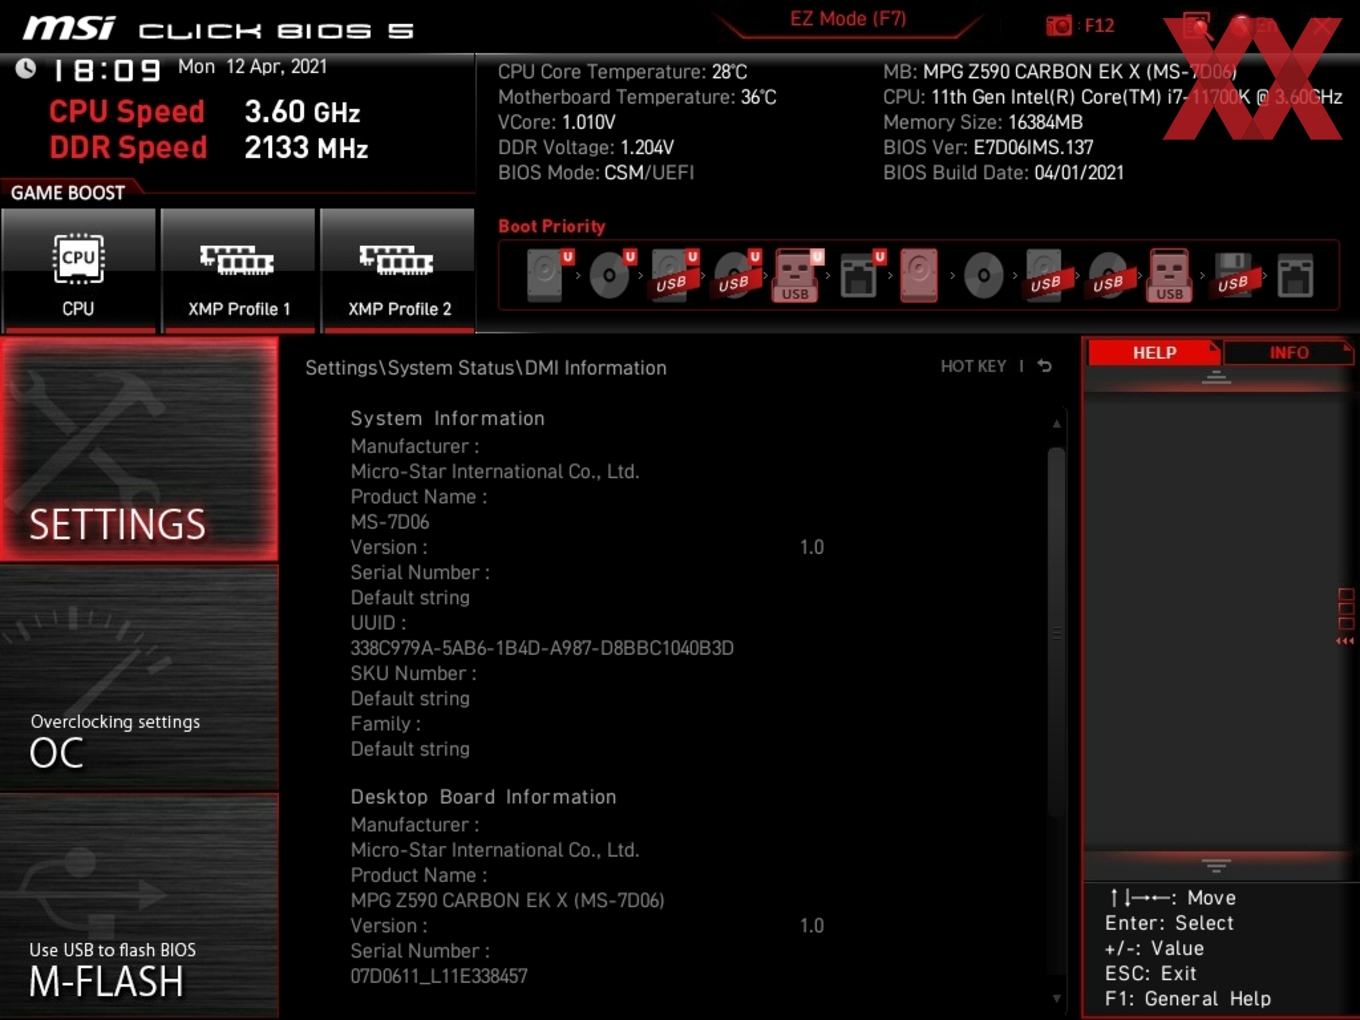This screenshot has height=1020, width=1360.
Task: Select UEFI USB hard disk boot icon with U badge
Action: pyautogui.click(x=674, y=275)
